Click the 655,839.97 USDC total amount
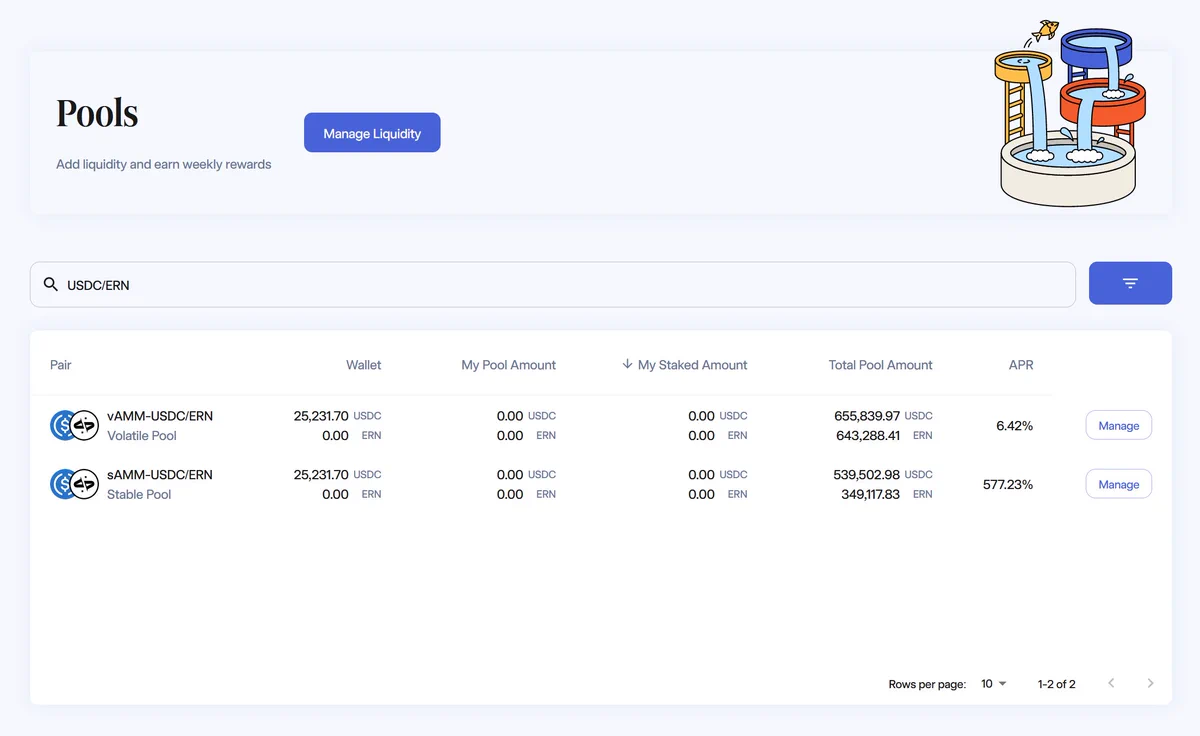 click(x=883, y=416)
